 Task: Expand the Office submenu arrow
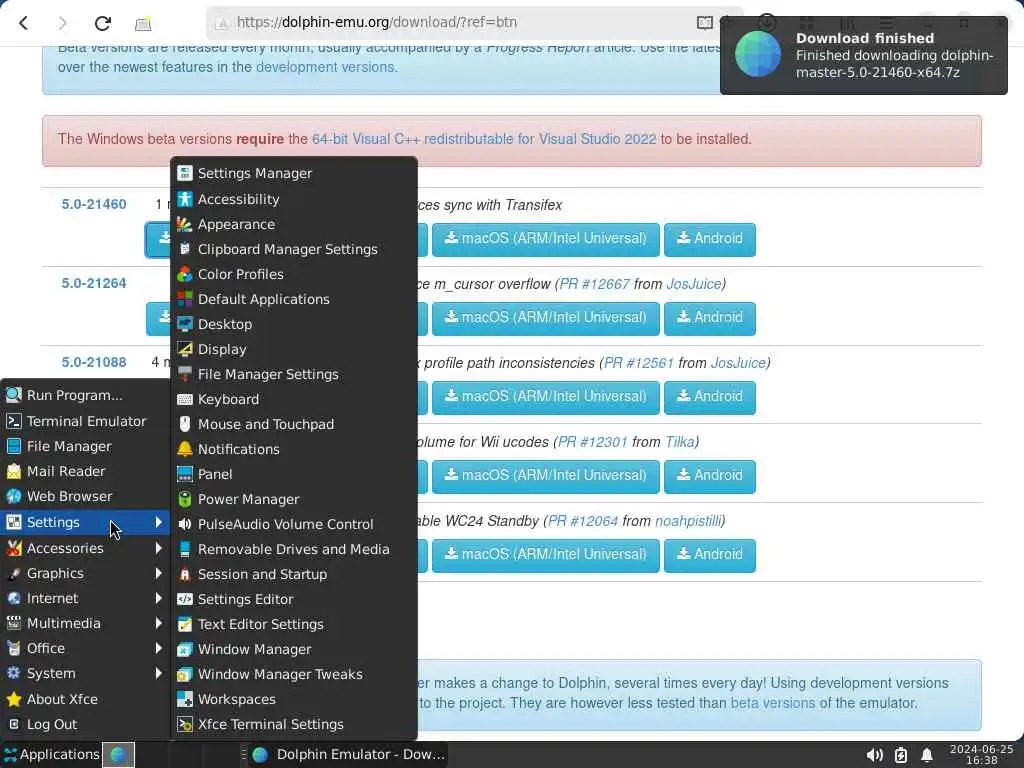[x=159, y=648]
